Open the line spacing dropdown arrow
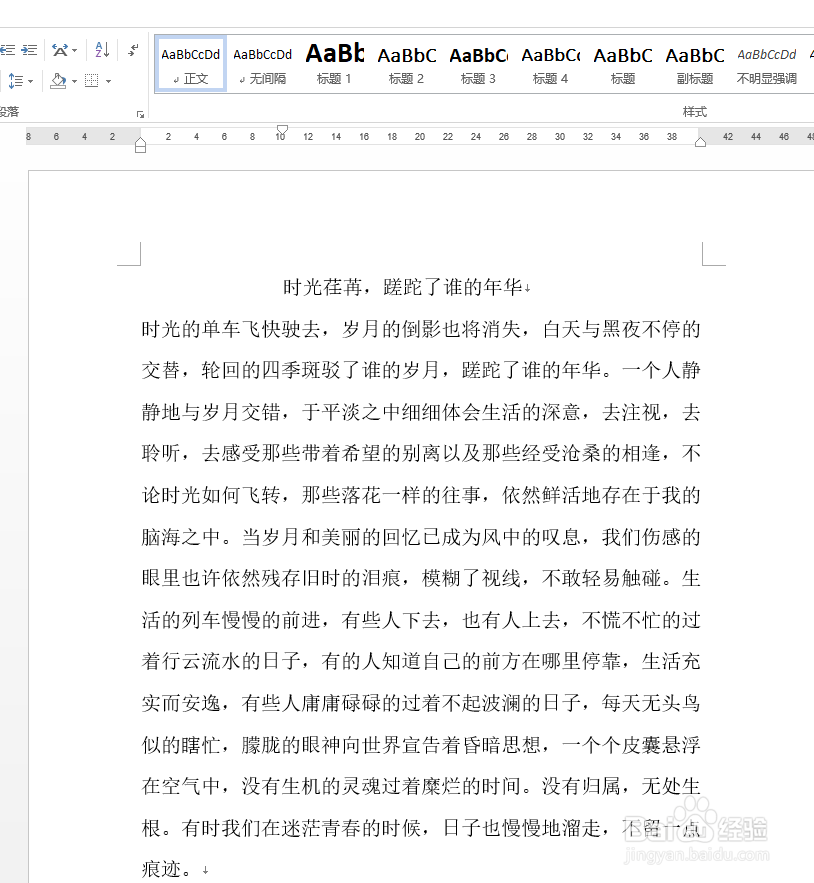The image size is (814, 883). (30, 81)
